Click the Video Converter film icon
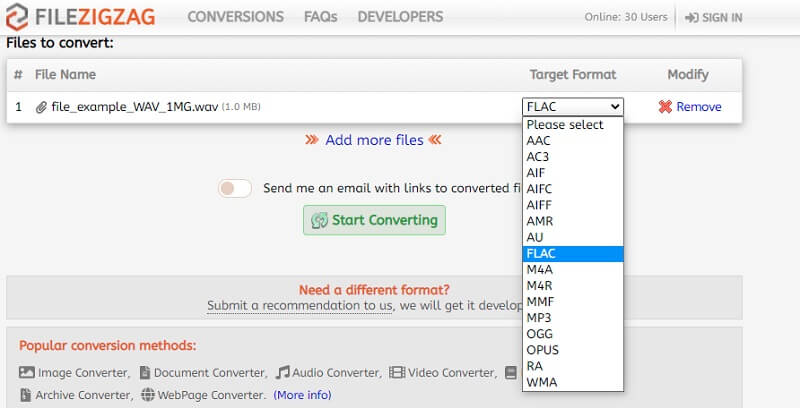800x408 pixels. (x=397, y=373)
